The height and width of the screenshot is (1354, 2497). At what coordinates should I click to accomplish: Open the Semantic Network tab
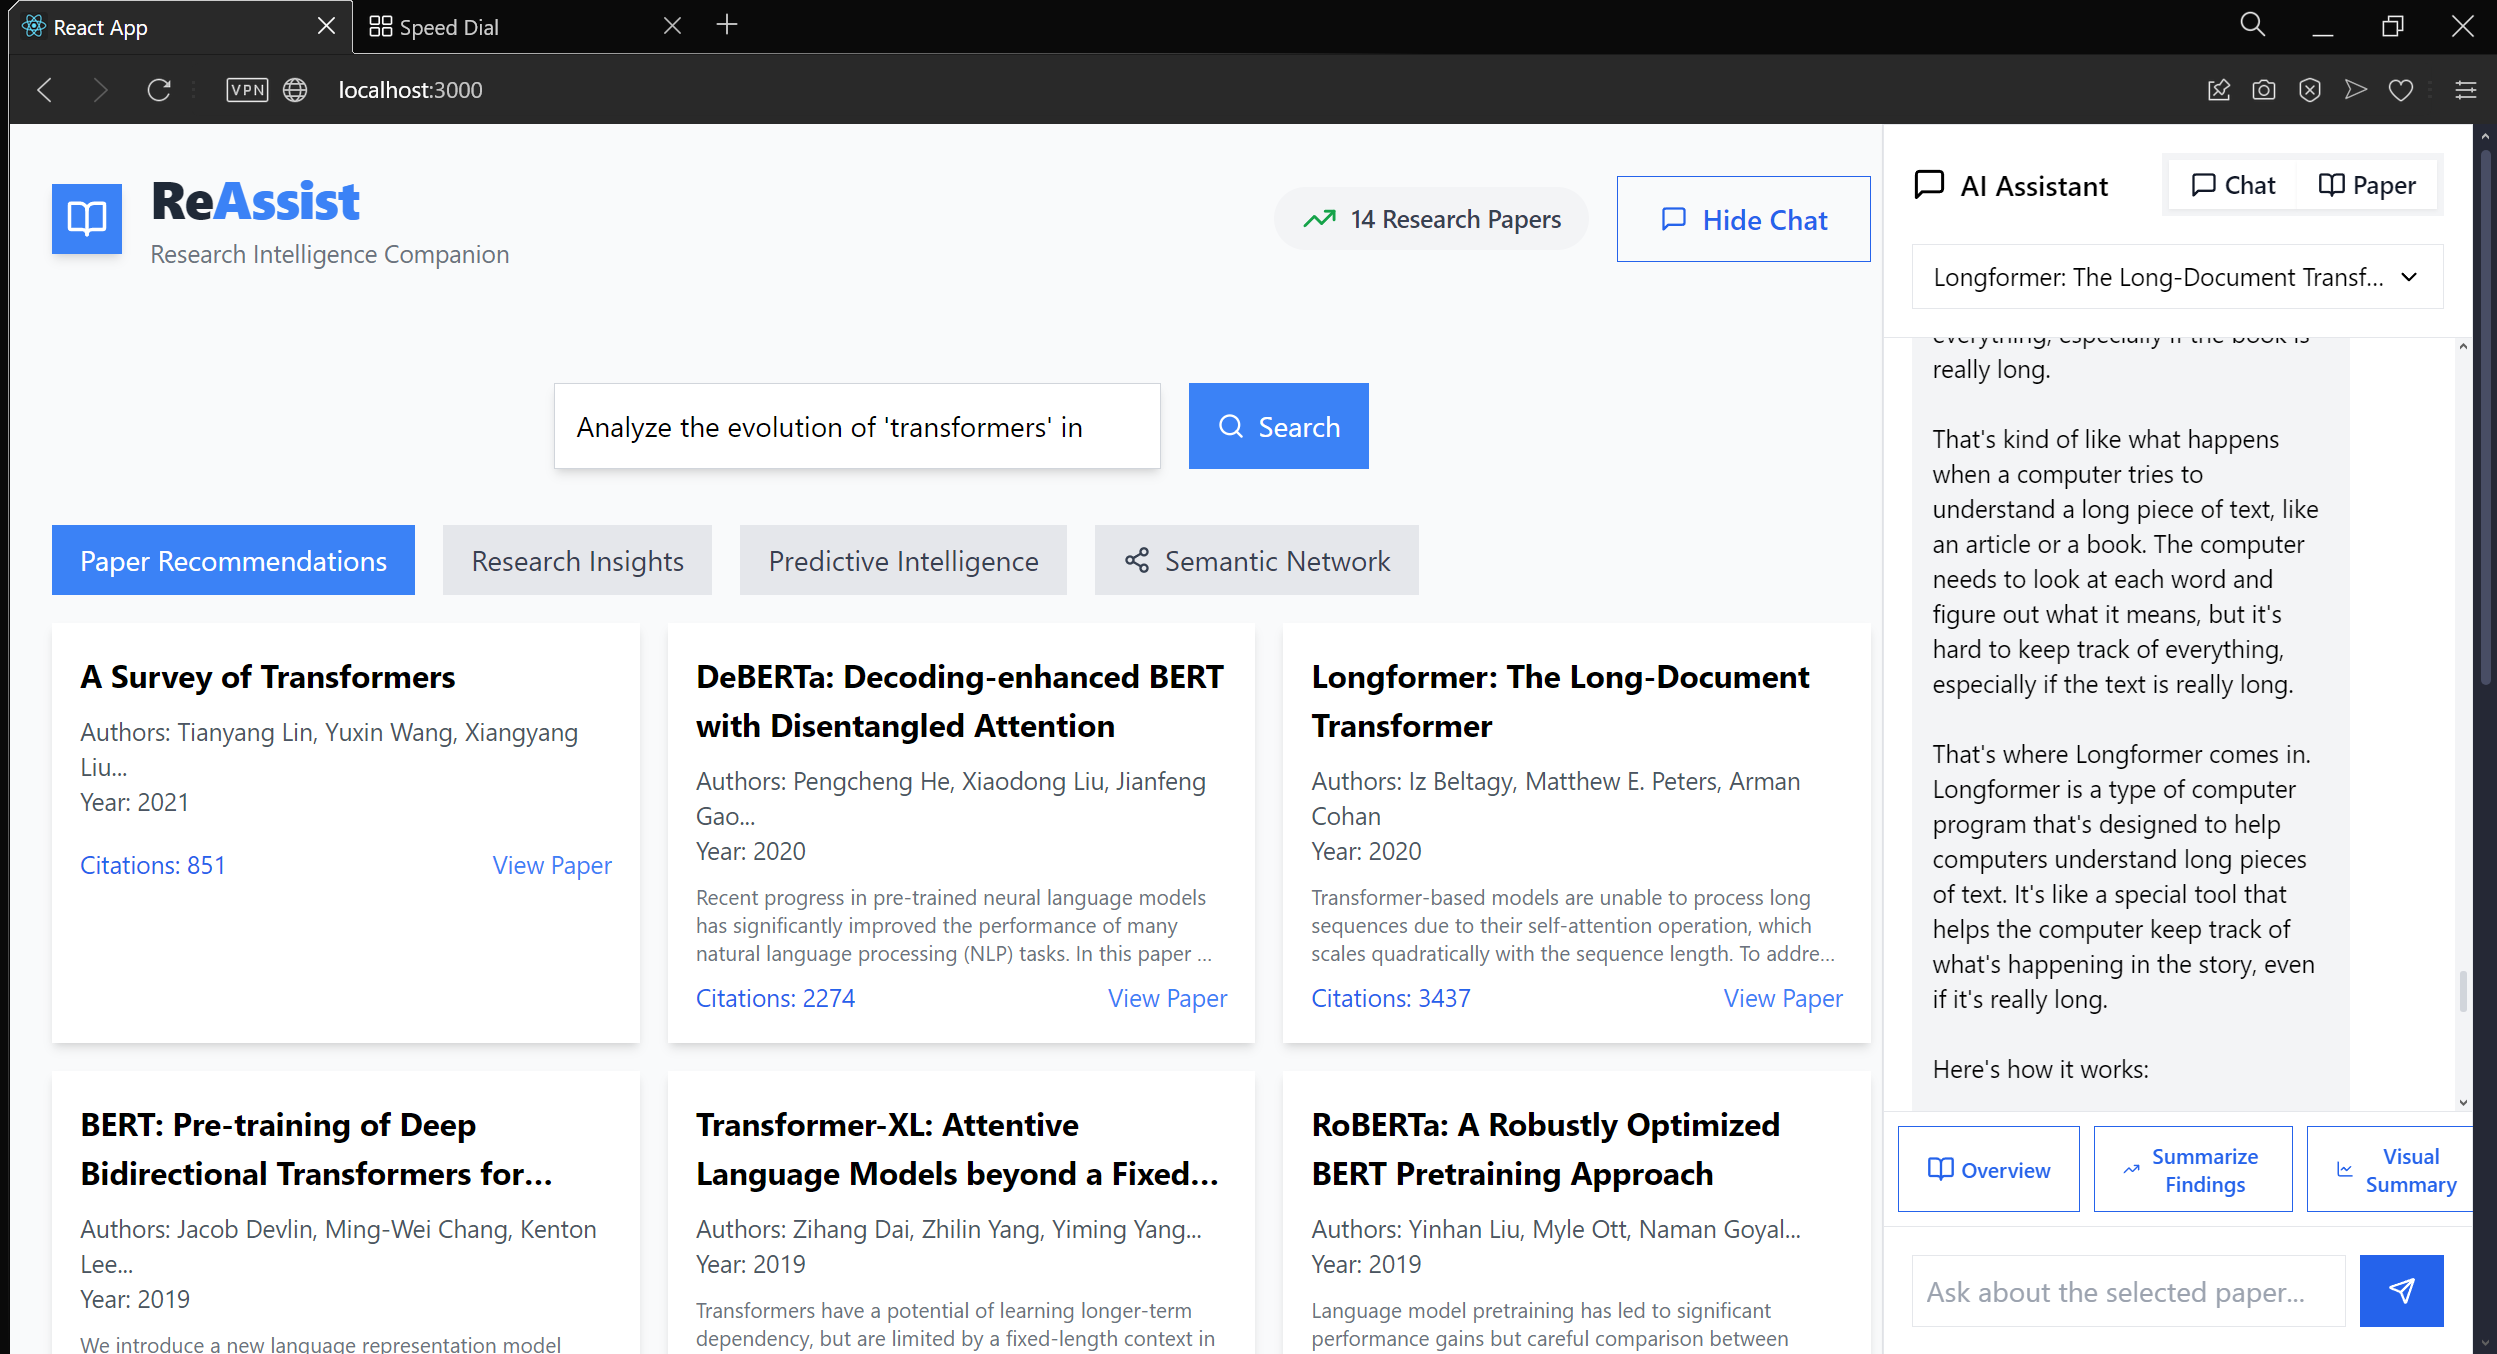[1256, 560]
